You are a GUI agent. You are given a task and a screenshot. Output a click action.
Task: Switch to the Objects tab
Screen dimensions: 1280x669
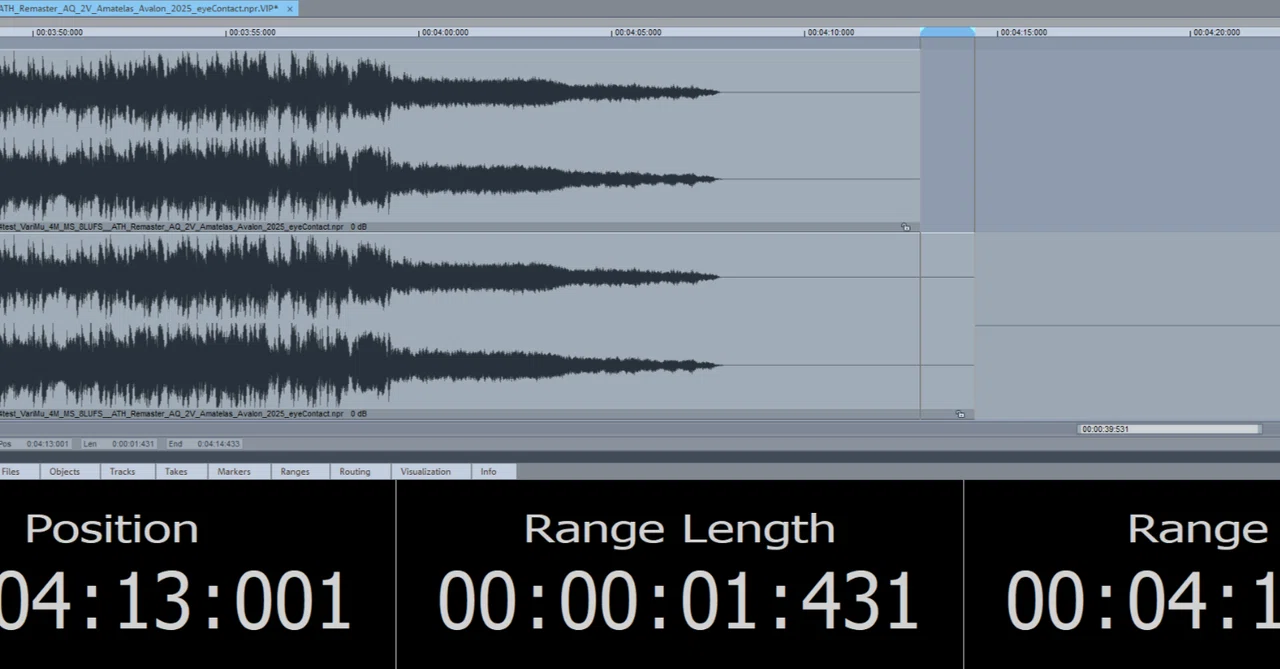pos(65,471)
